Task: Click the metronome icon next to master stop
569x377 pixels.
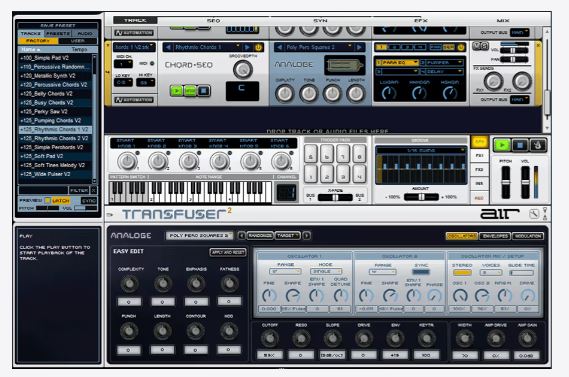Action: (537, 145)
